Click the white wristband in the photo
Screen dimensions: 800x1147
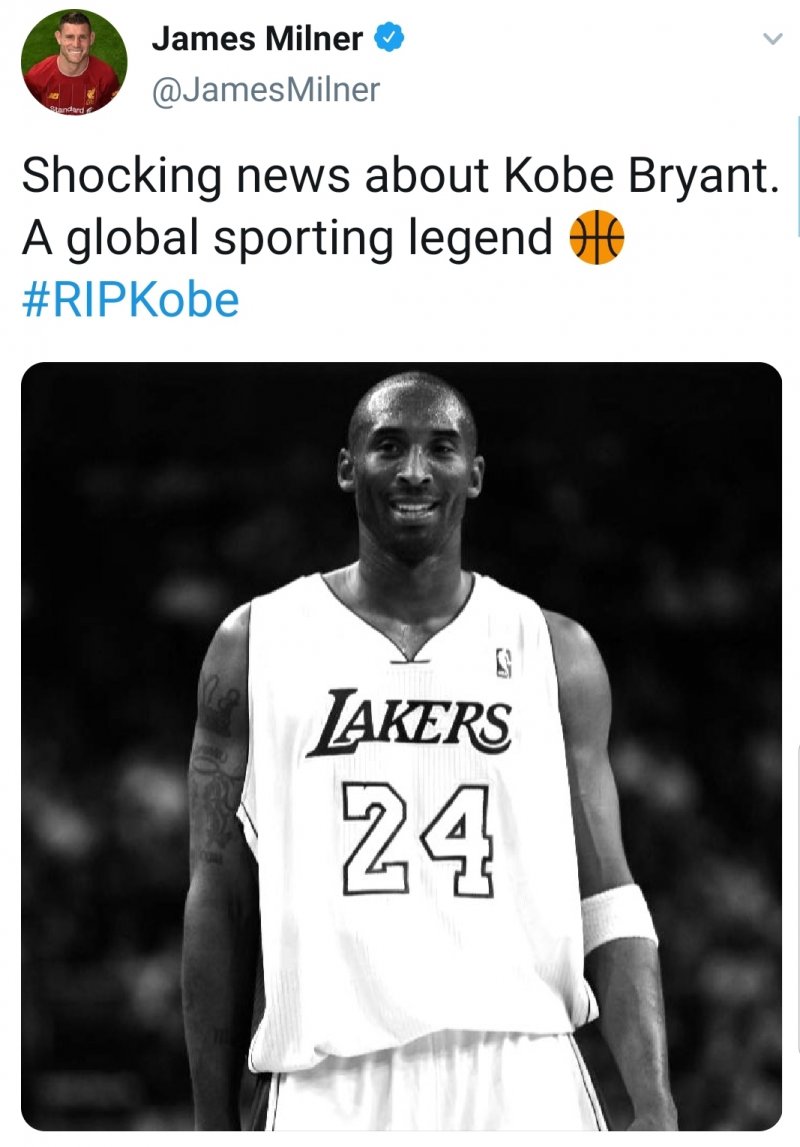pyautogui.click(x=618, y=918)
